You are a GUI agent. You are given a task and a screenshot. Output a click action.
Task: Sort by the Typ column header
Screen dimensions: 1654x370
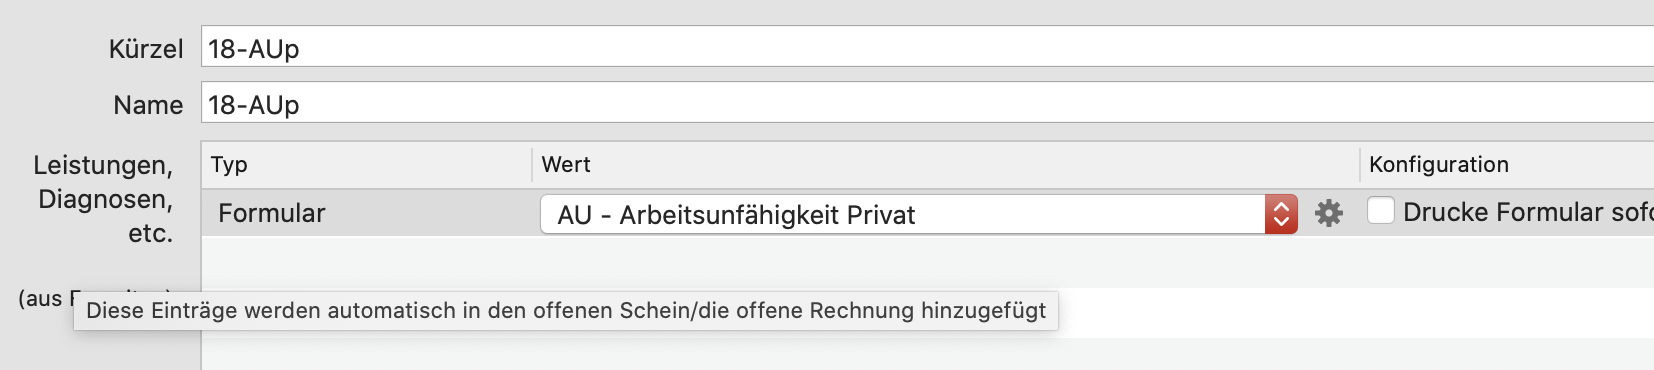click(x=366, y=165)
